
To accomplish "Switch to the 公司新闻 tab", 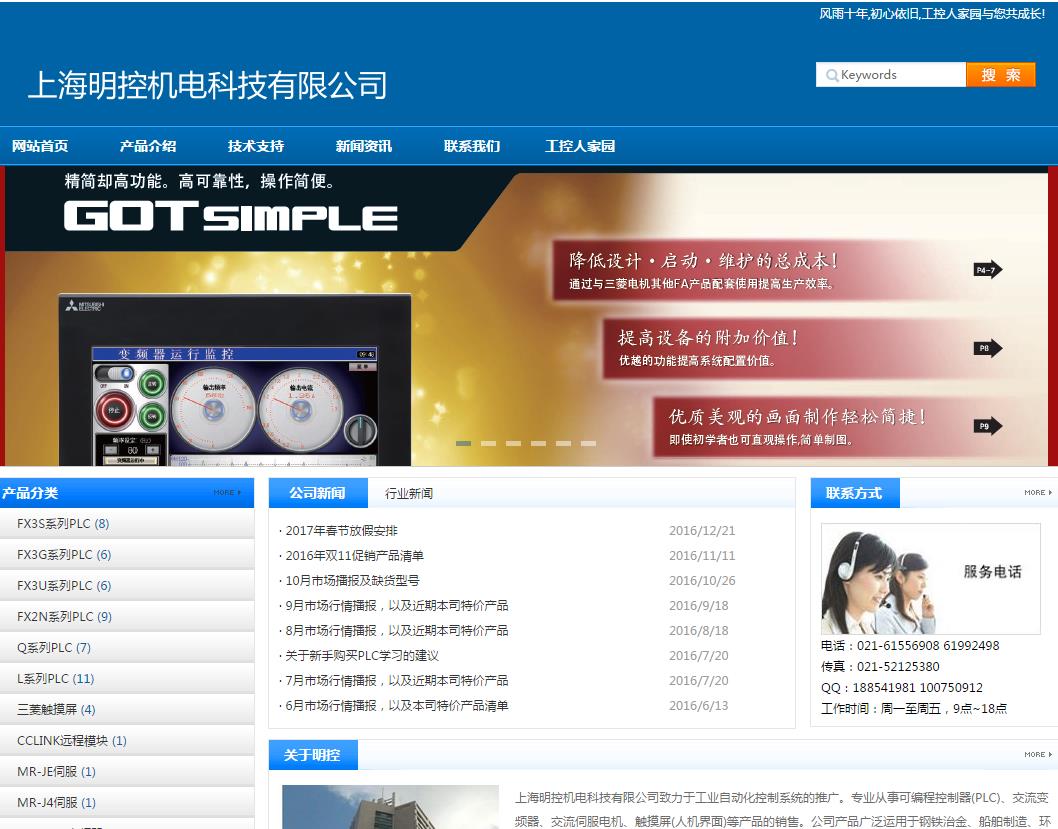I will pyautogui.click(x=318, y=493).
